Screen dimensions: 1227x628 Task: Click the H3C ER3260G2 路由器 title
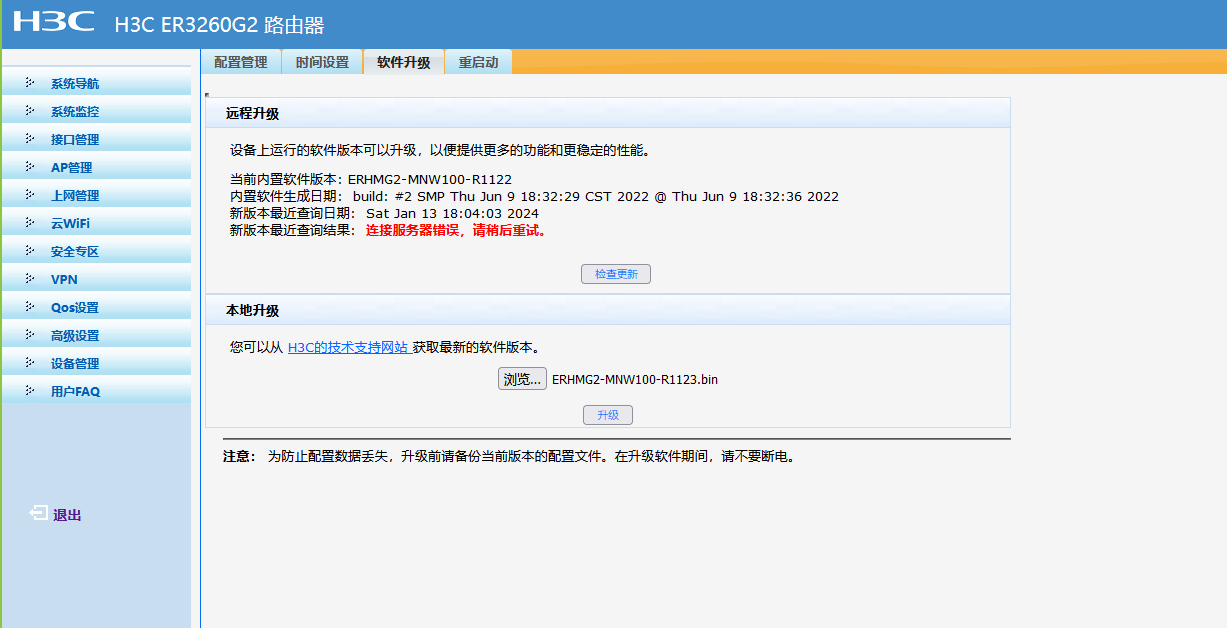pyautogui.click(x=219, y=26)
